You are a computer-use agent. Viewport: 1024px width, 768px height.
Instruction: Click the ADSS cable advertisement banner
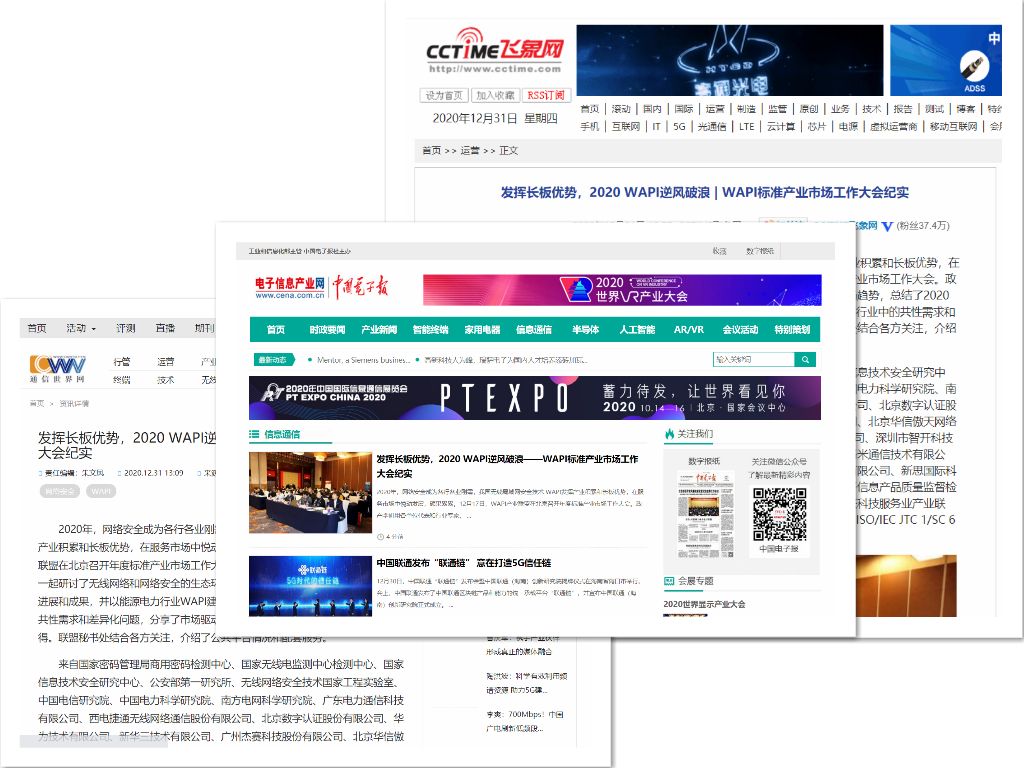(x=946, y=61)
